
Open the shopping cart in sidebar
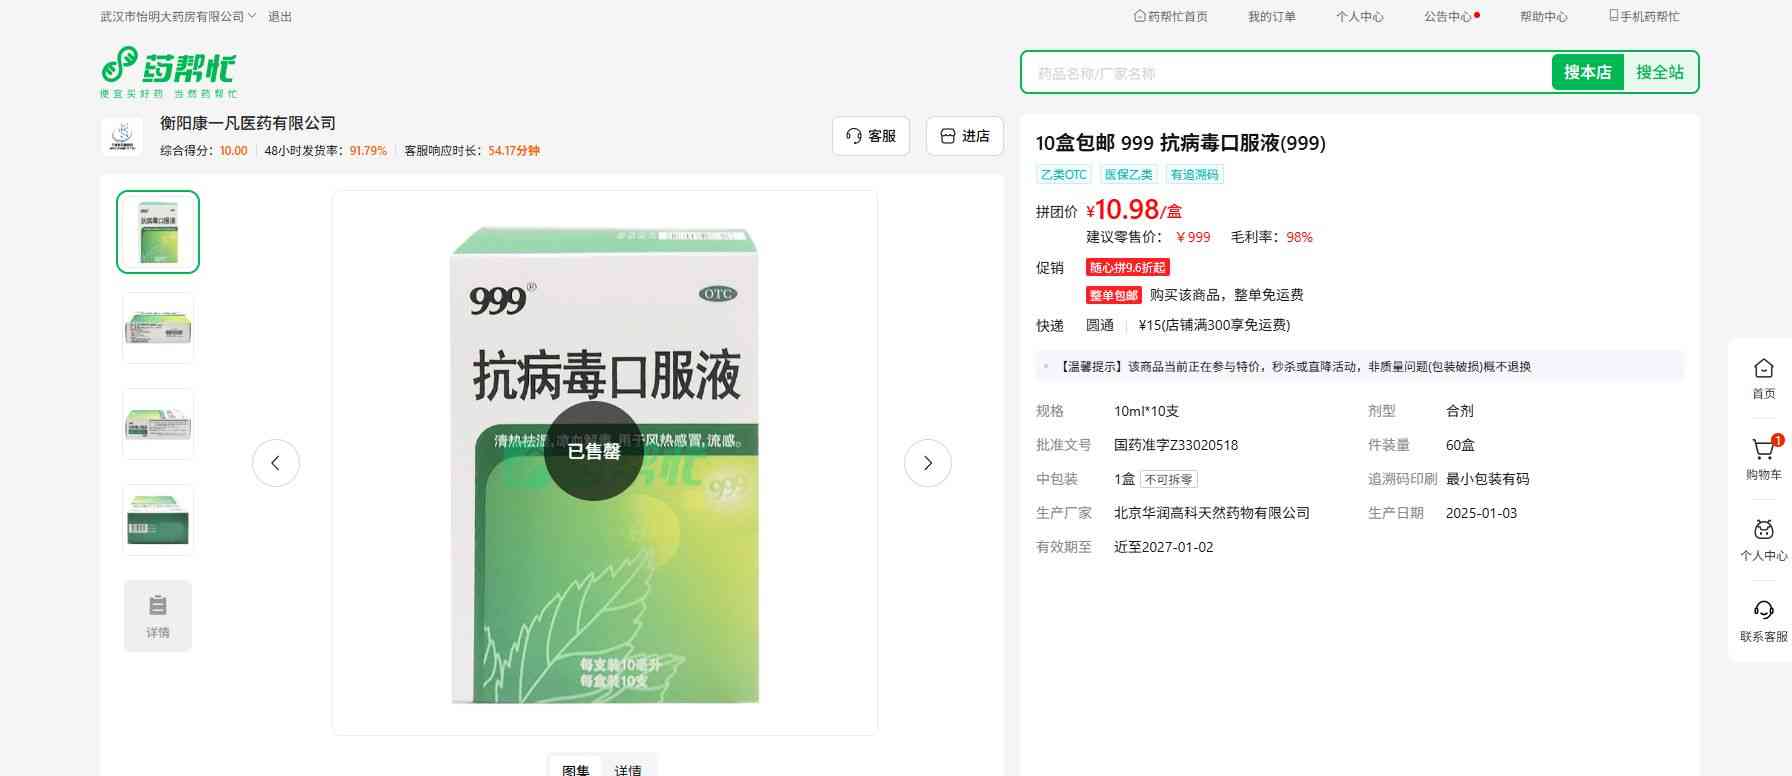pos(1763,458)
